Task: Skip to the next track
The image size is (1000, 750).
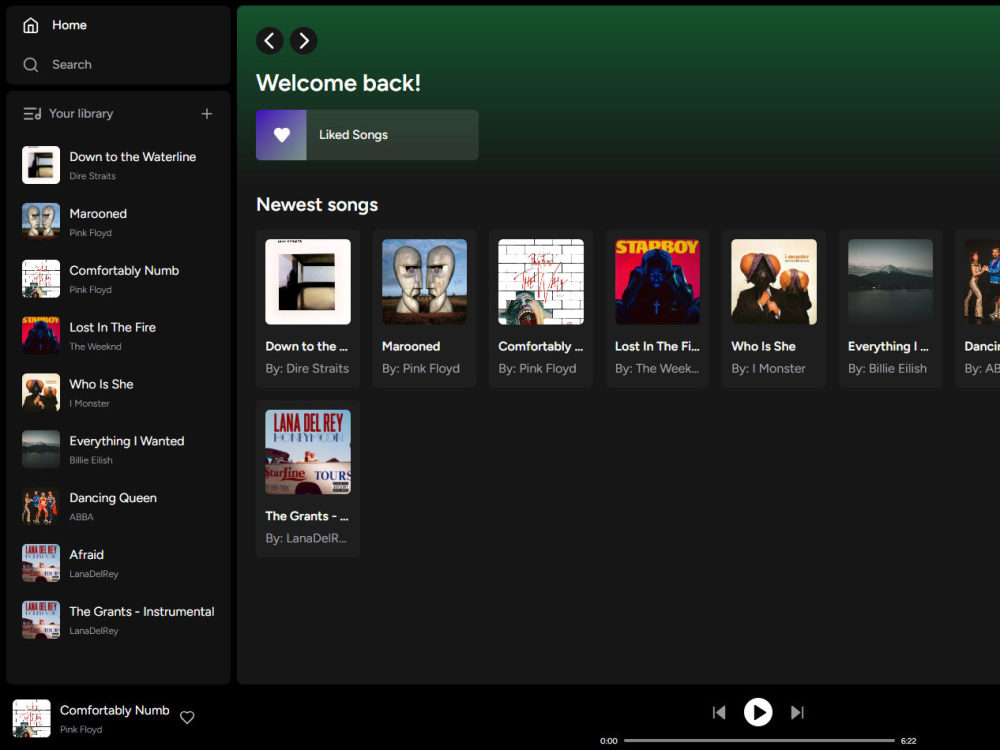Action: point(797,712)
